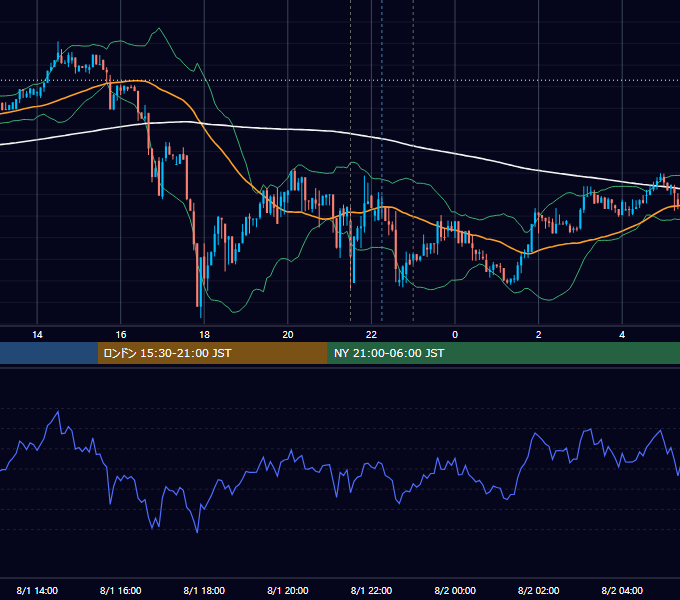
Task: Click the London 15:30-21:00 JST session bar
Action: [212, 353]
